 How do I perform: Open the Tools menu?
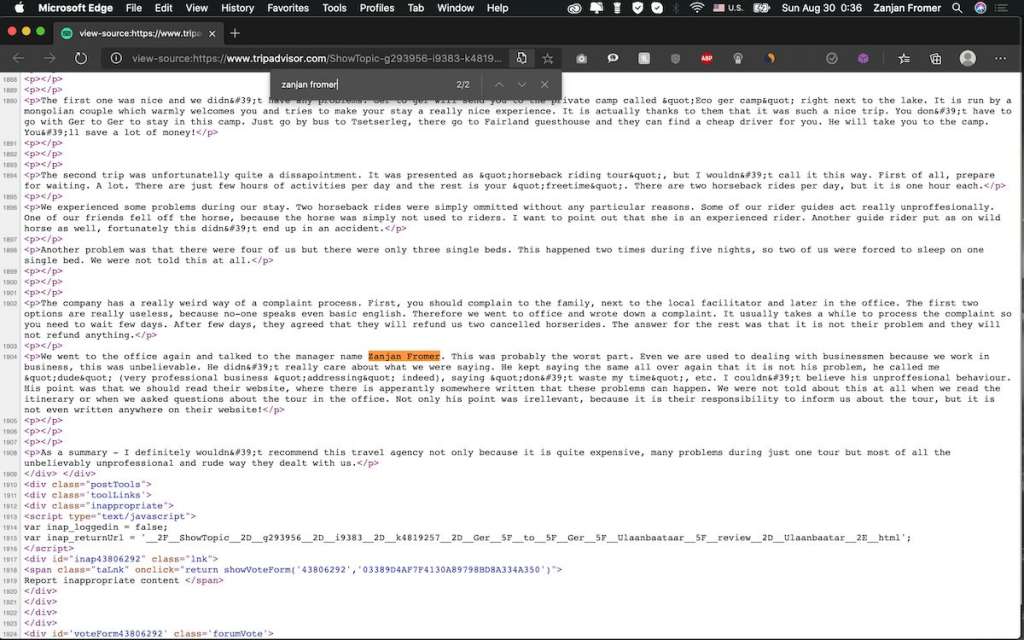334,8
